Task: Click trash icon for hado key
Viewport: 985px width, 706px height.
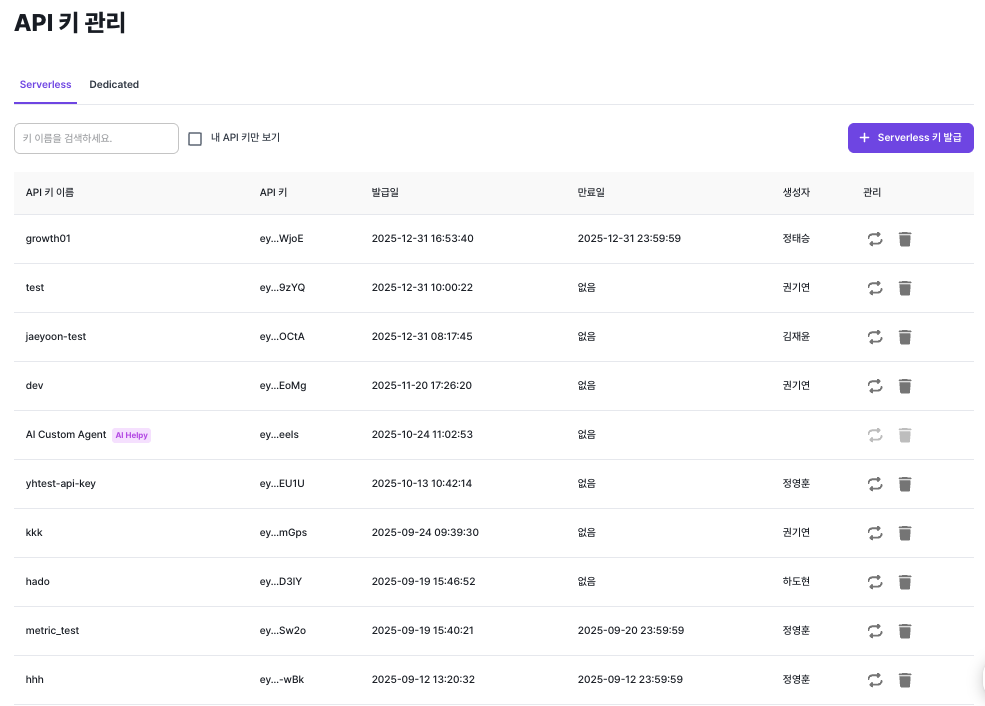Action: coord(905,582)
